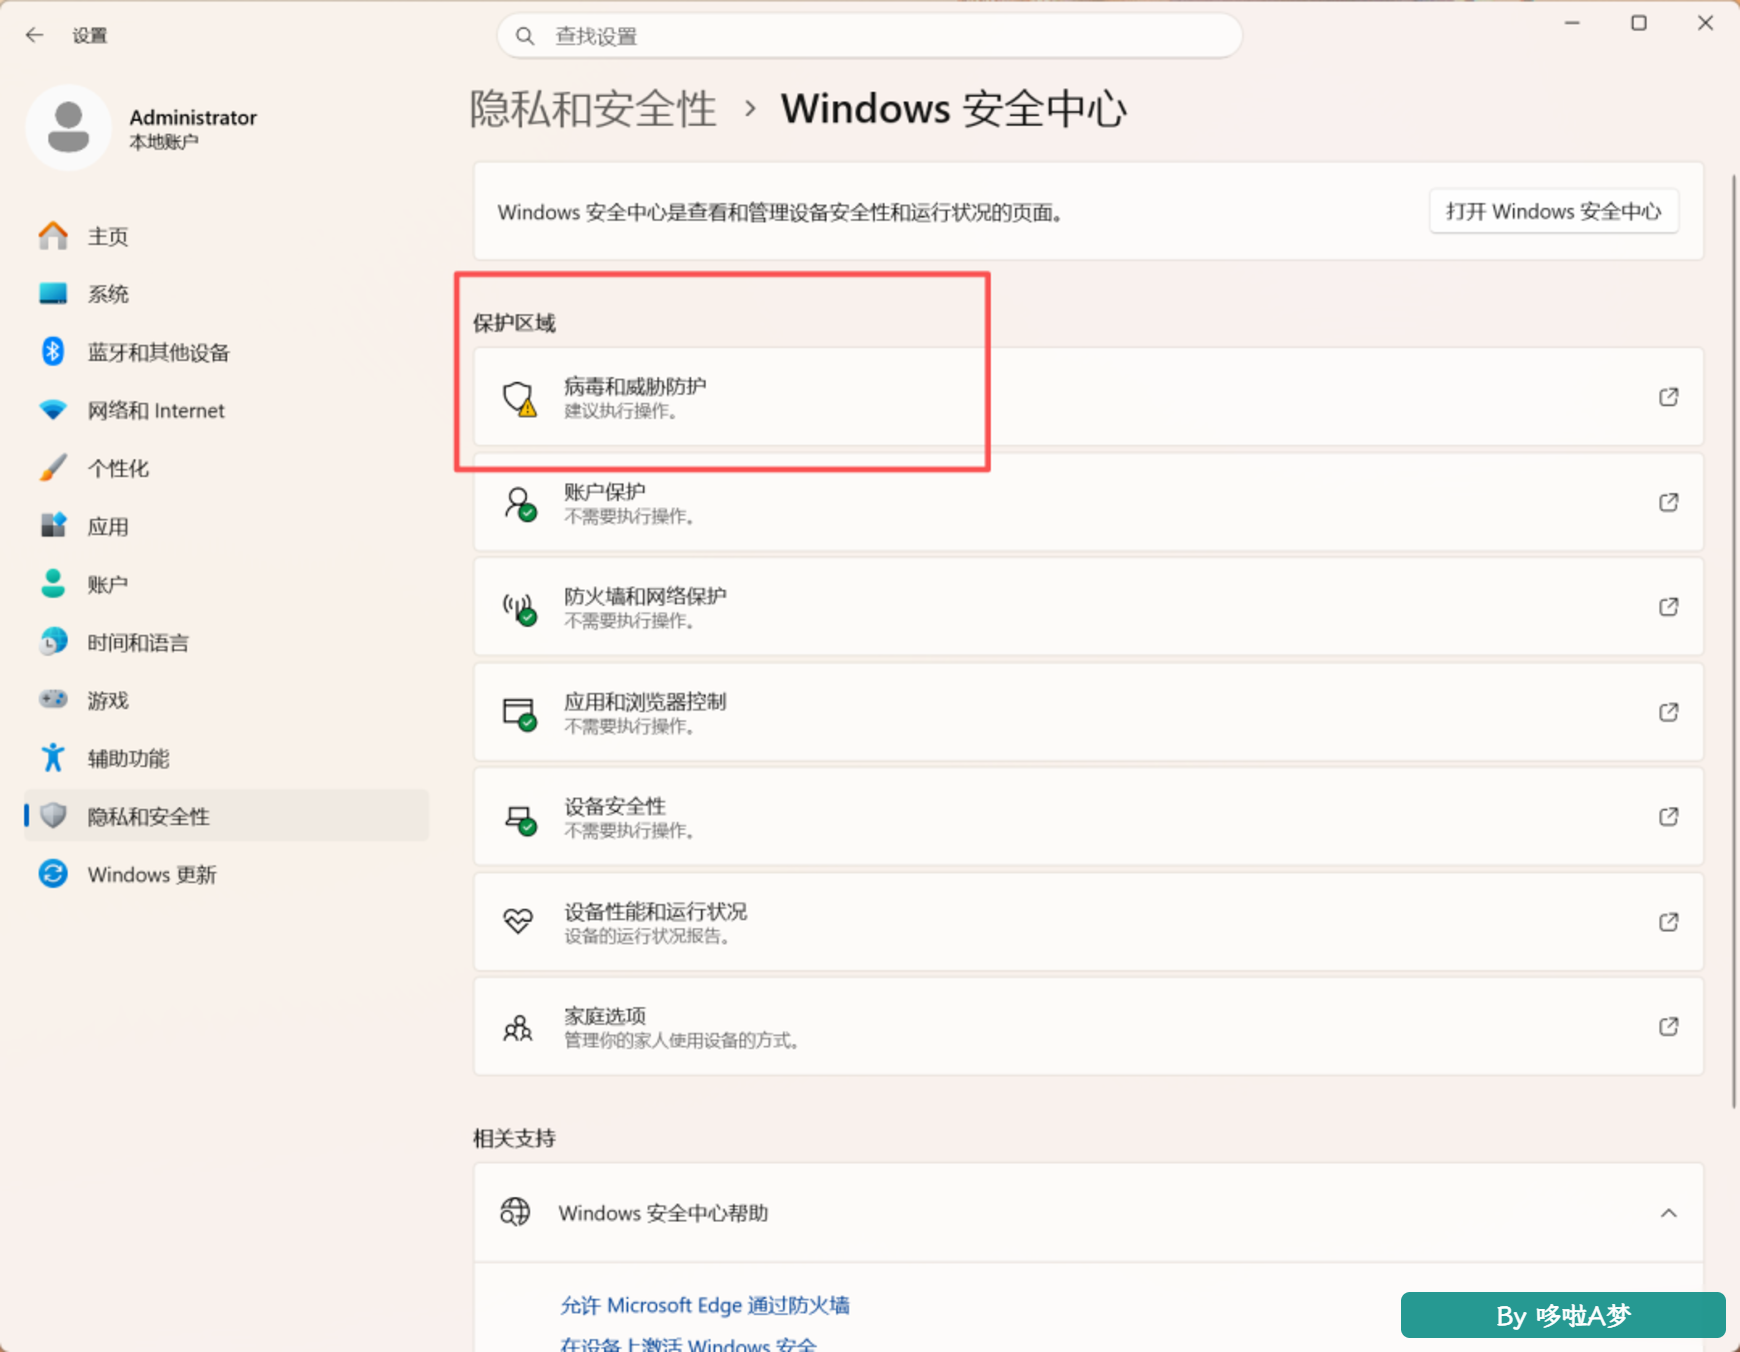
Task: Click the Accounts person icon in sidebar
Action: tap(53, 584)
